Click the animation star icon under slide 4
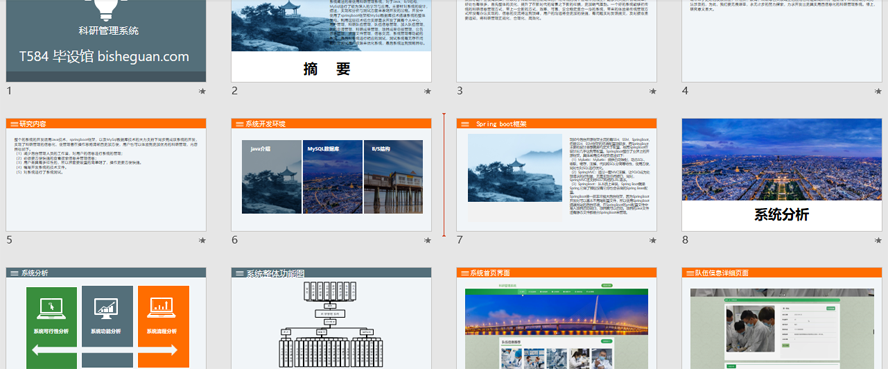888x369 pixels. [x=878, y=91]
